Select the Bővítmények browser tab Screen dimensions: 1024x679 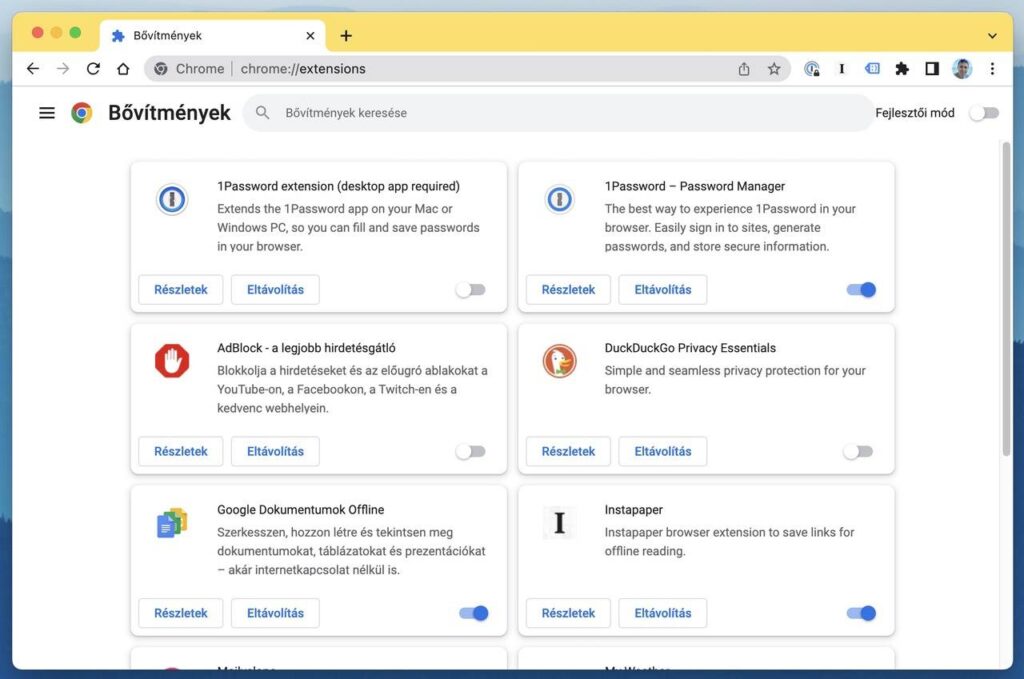(x=213, y=35)
